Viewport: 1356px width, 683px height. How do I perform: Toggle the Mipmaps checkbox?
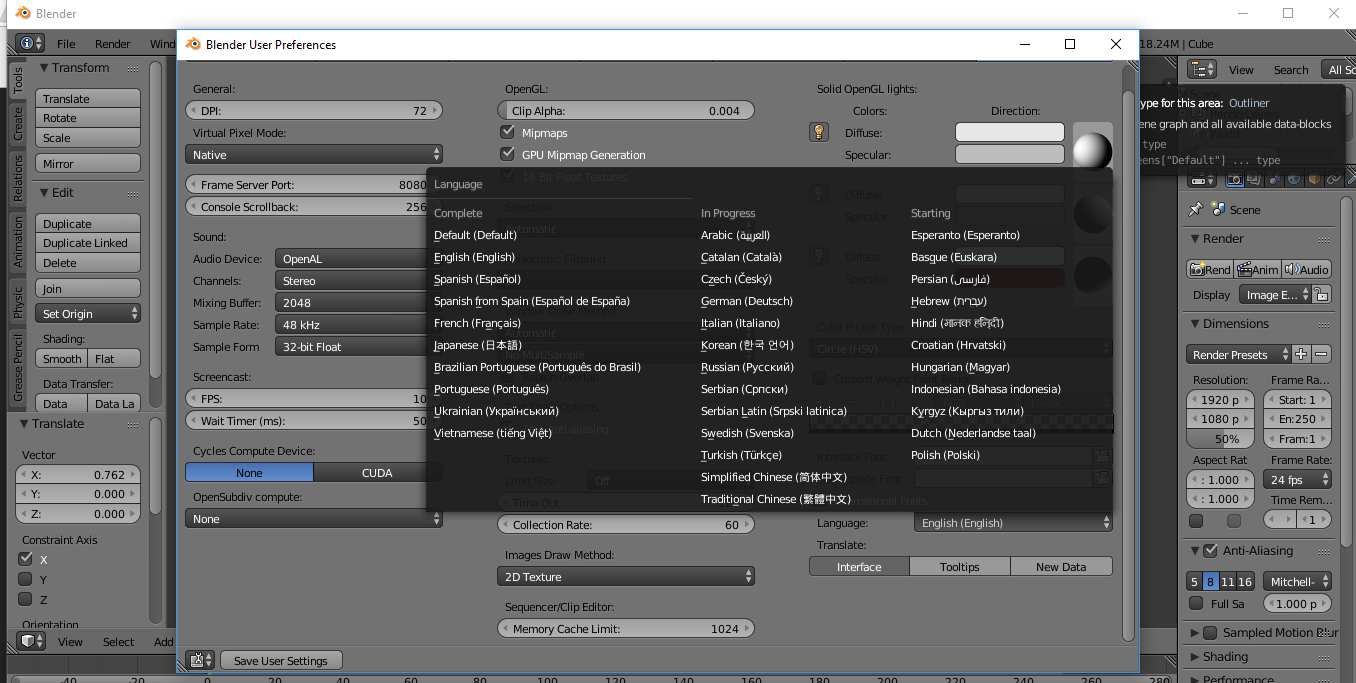(x=507, y=132)
